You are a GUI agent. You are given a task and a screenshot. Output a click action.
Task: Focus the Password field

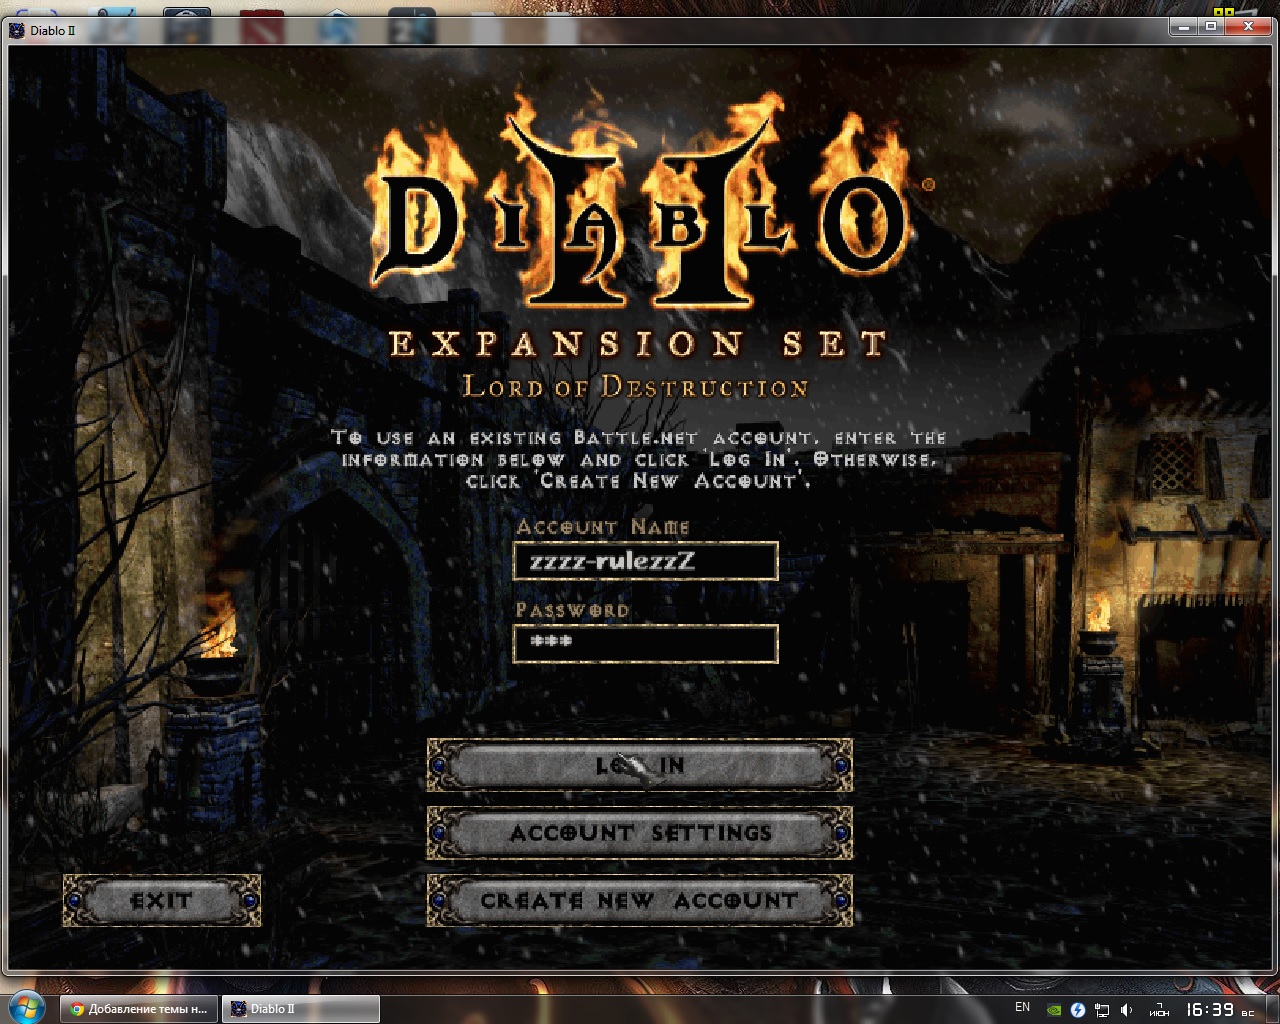tap(645, 644)
